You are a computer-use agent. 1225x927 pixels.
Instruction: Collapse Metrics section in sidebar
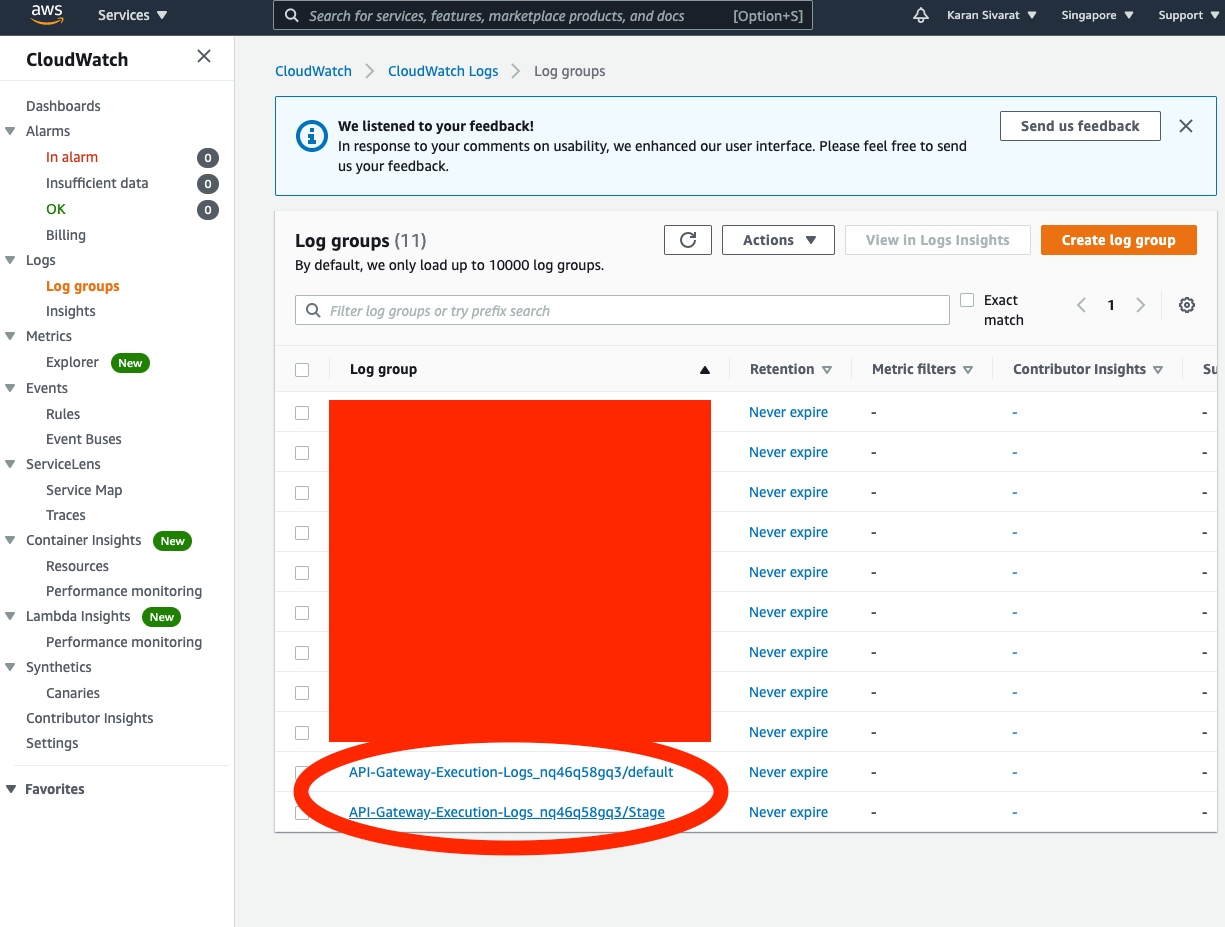[x=10, y=336]
